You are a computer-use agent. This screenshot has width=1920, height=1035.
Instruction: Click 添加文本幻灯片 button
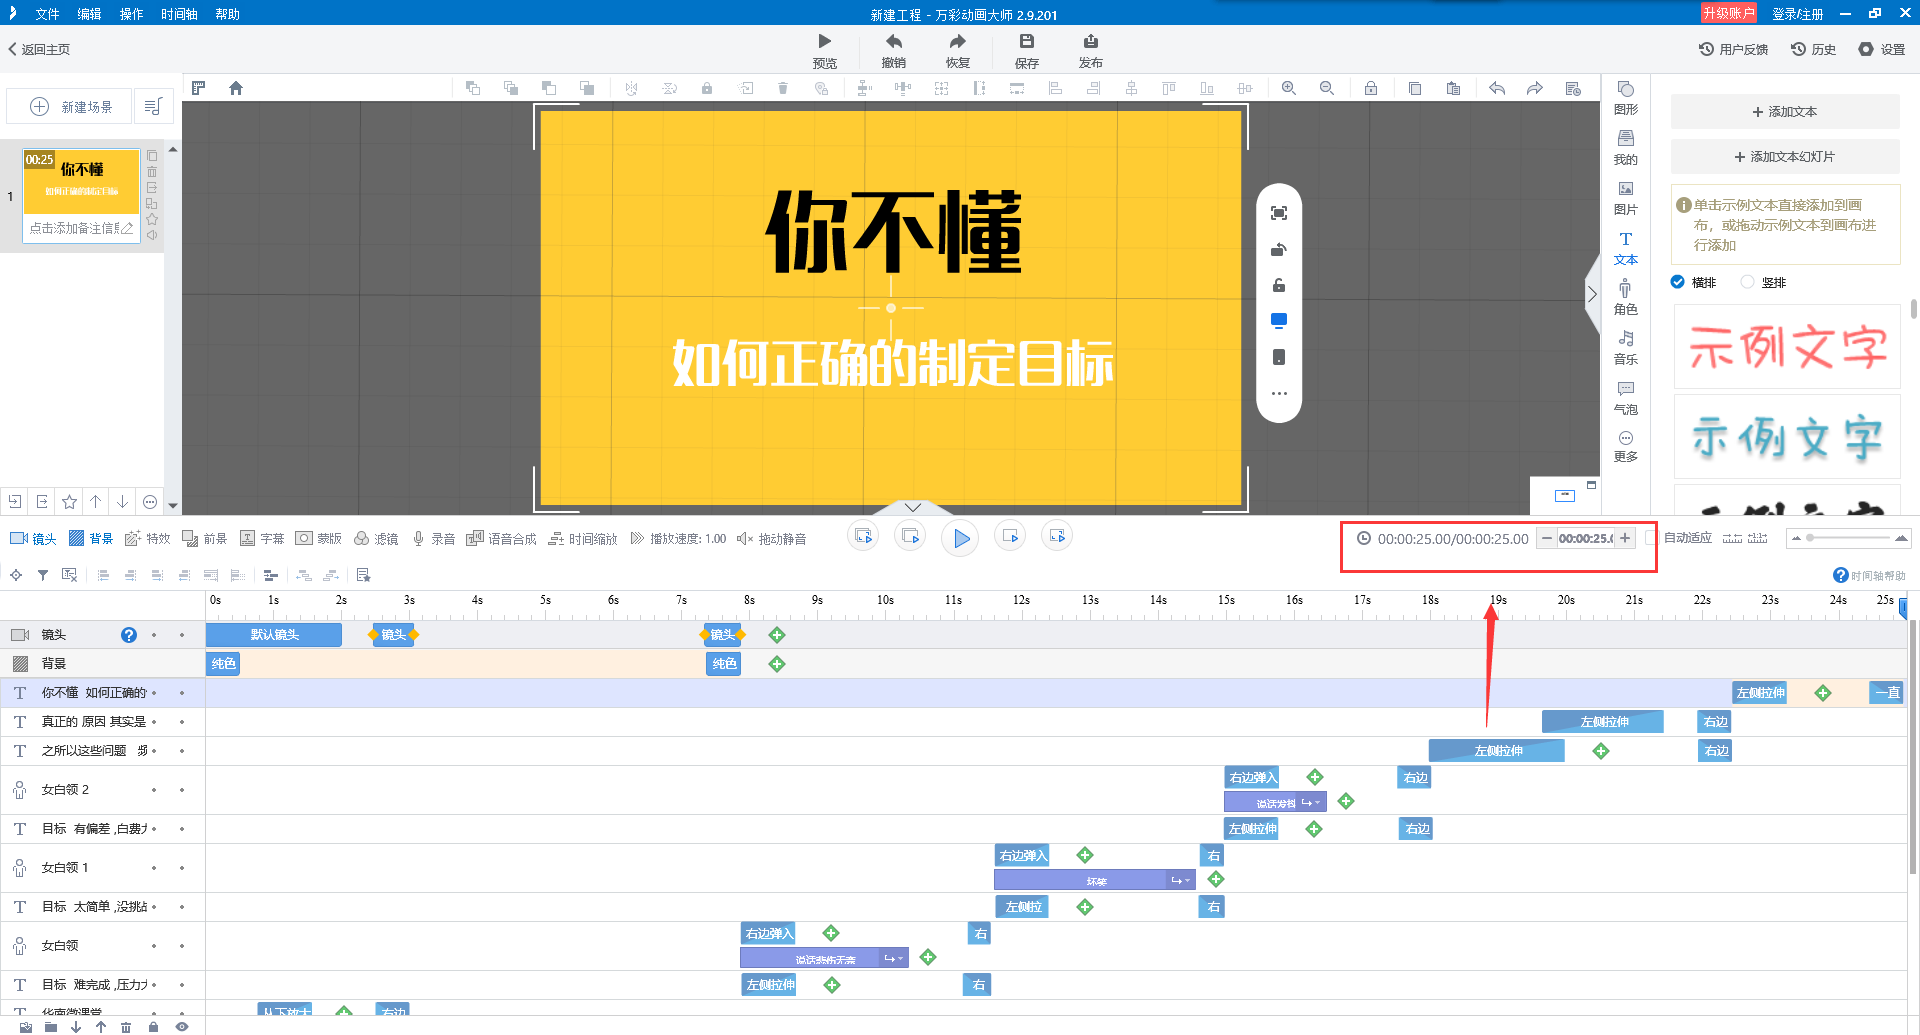[x=1785, y=157]
